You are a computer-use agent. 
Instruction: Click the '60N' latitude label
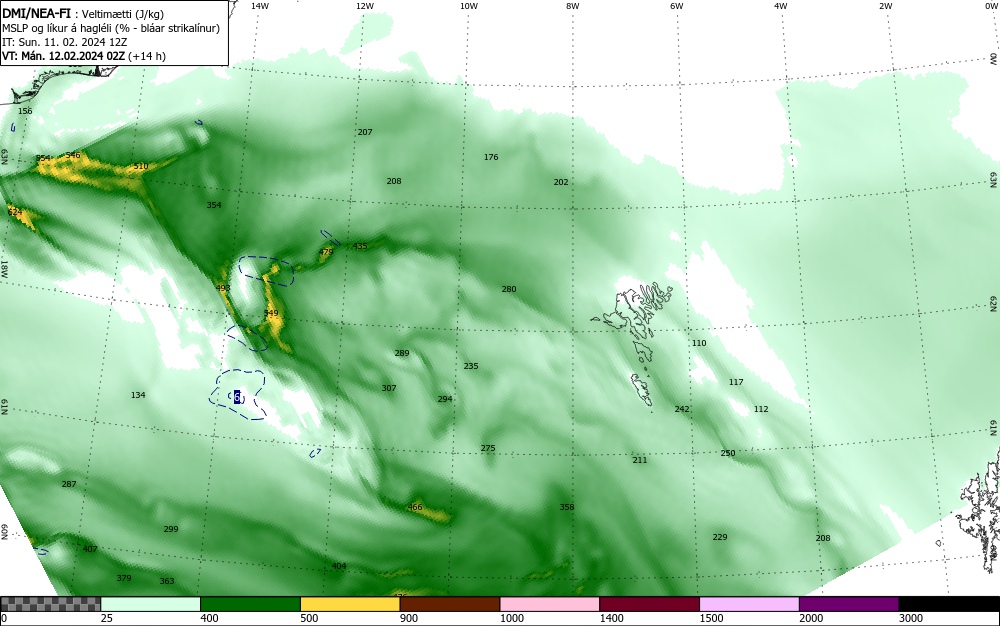pyautogui.click(x=4, y=532)
